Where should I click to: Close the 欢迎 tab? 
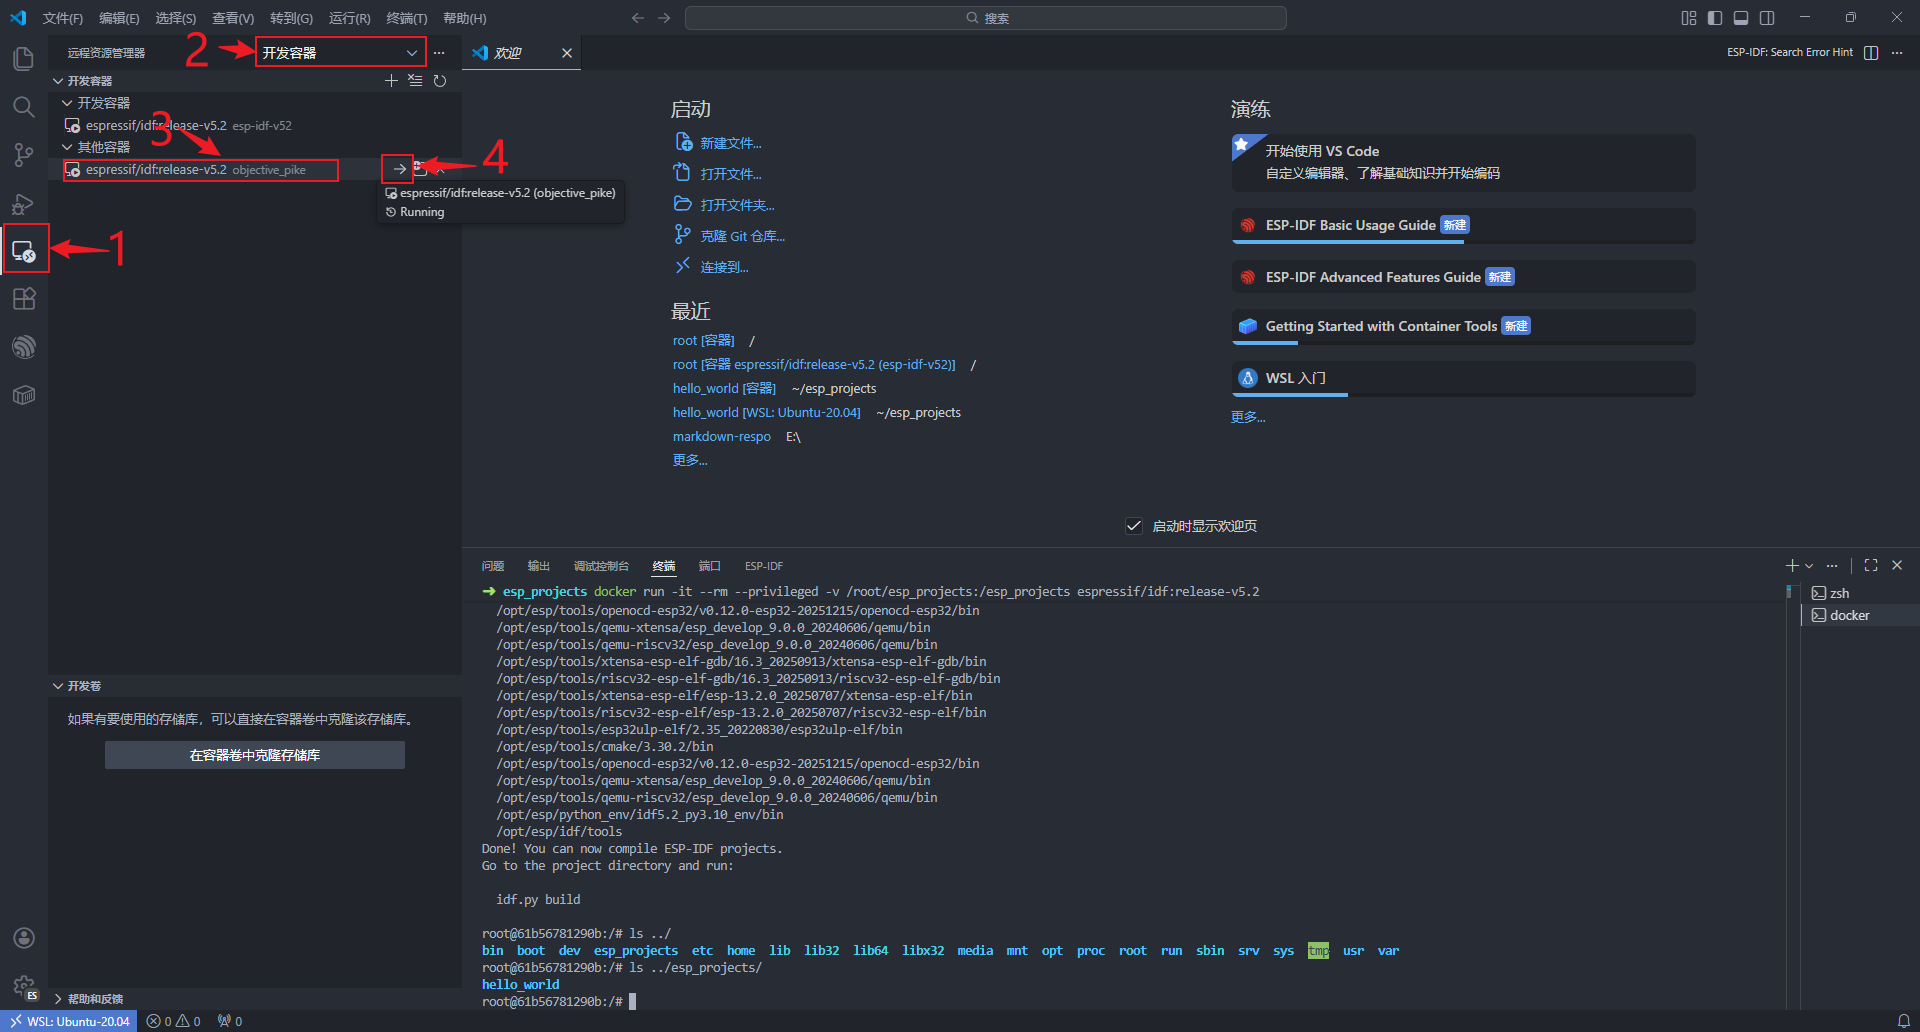tap(567, 53)
